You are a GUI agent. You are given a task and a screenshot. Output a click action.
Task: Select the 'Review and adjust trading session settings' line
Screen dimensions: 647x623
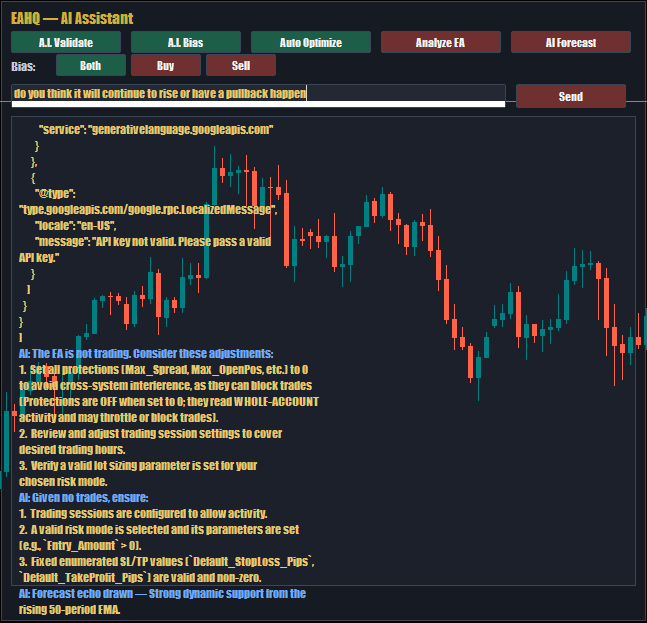150,433
